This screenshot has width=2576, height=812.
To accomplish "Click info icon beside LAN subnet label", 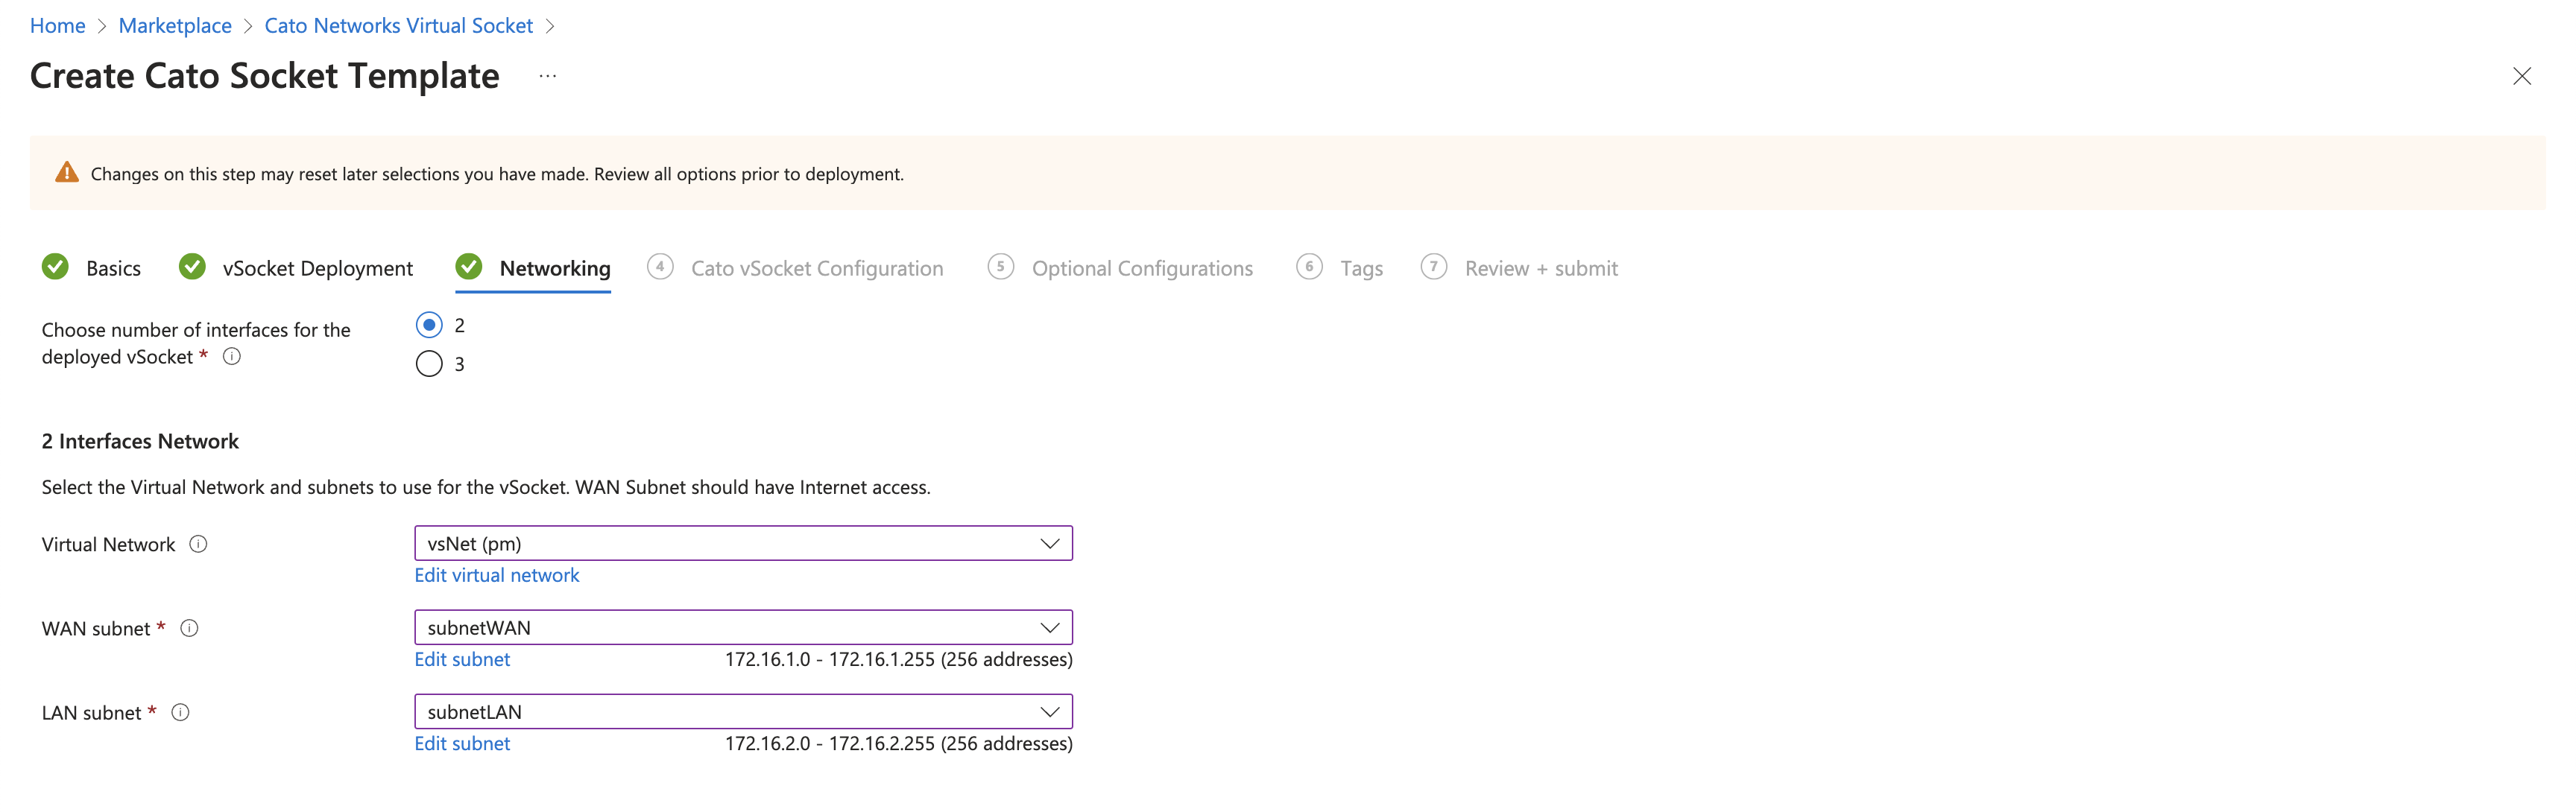I will [x=180, y=712].
